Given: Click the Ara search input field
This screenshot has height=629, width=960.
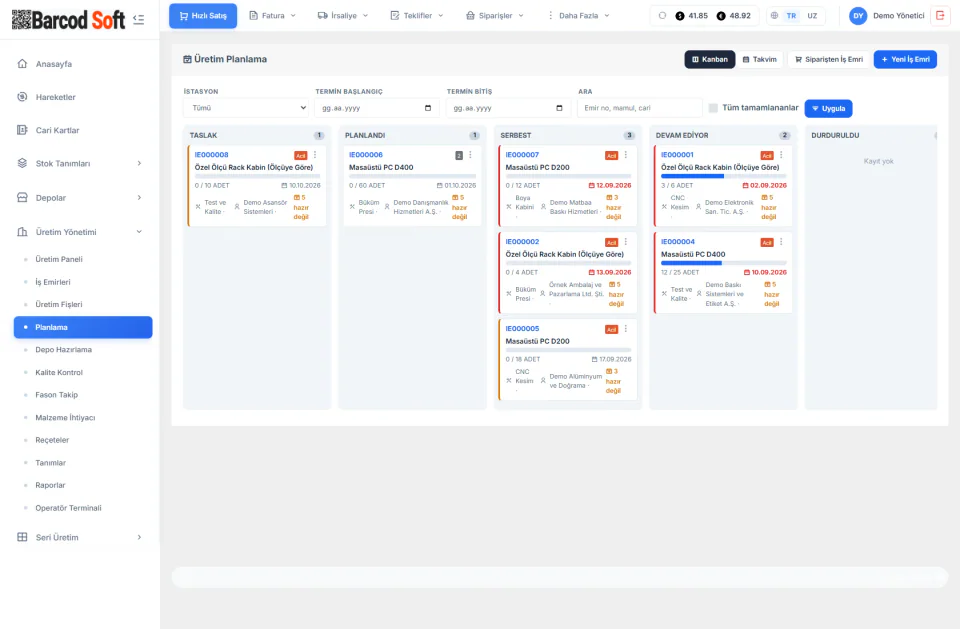Looking at the screenshot, I should coord(639,108).
